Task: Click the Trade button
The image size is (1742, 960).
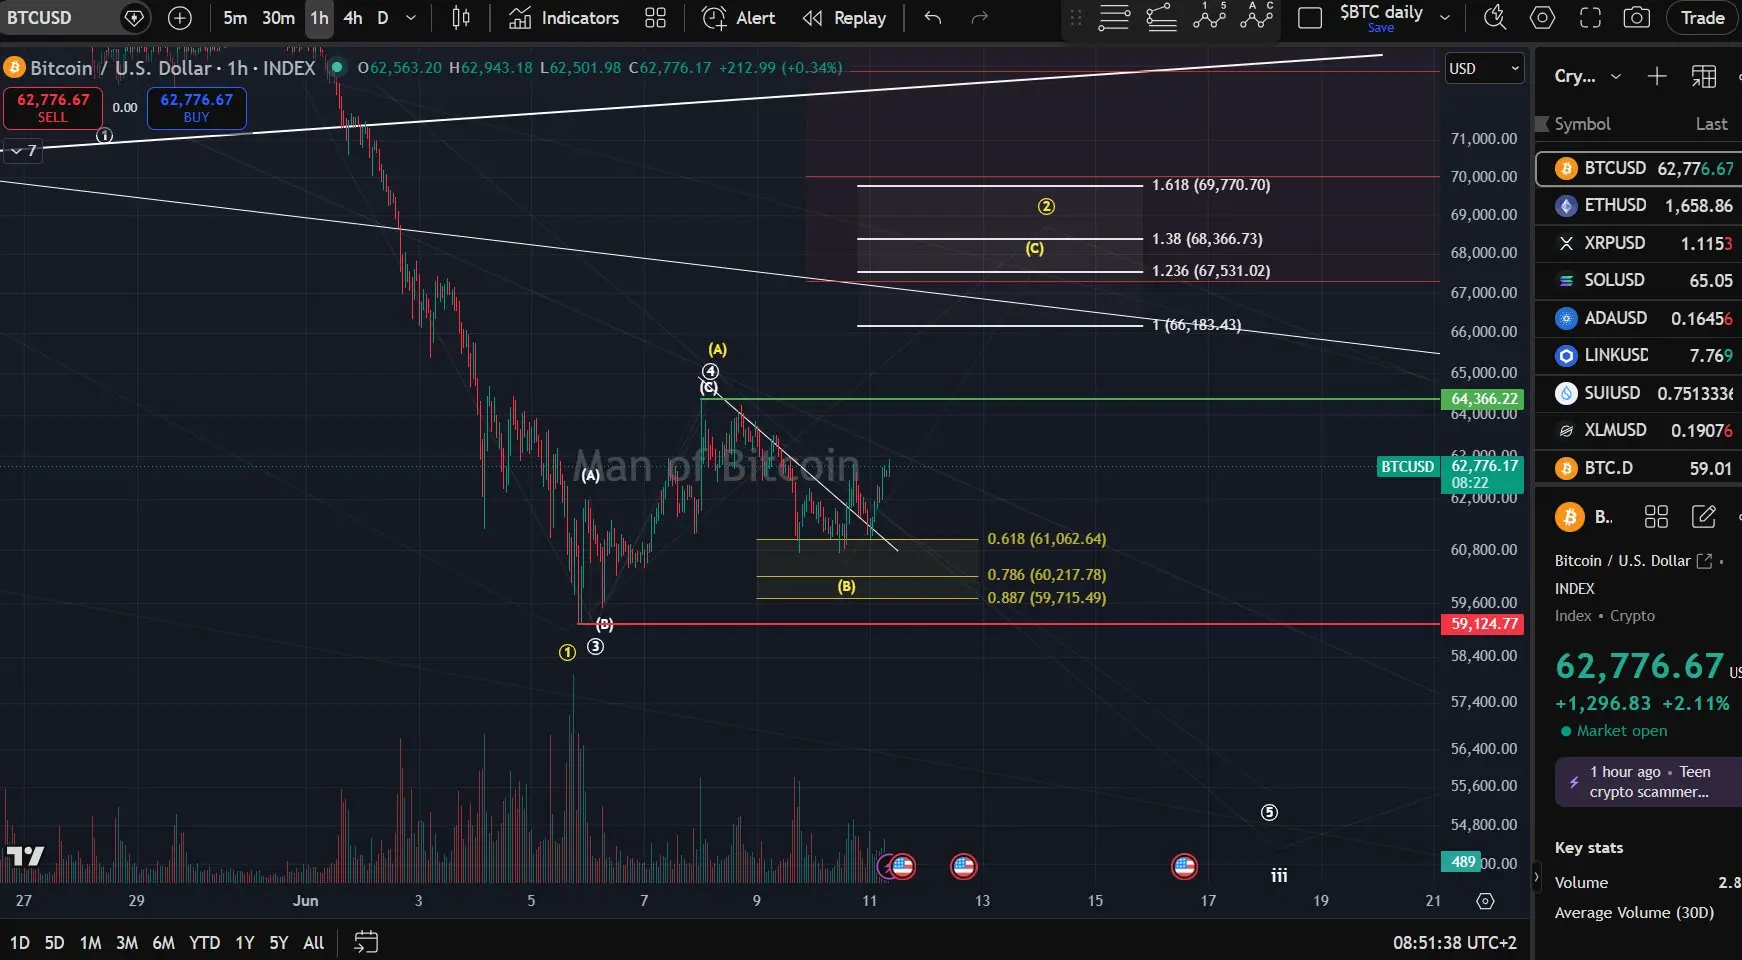Action: pos(1702,18)
